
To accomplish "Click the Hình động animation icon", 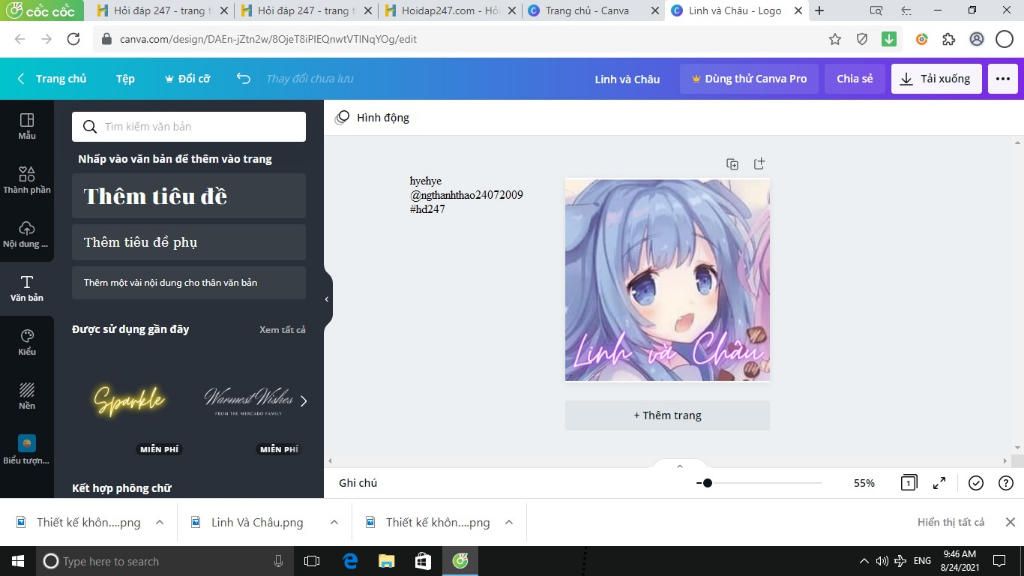I will pyautogui.click(x=342, y=118).
